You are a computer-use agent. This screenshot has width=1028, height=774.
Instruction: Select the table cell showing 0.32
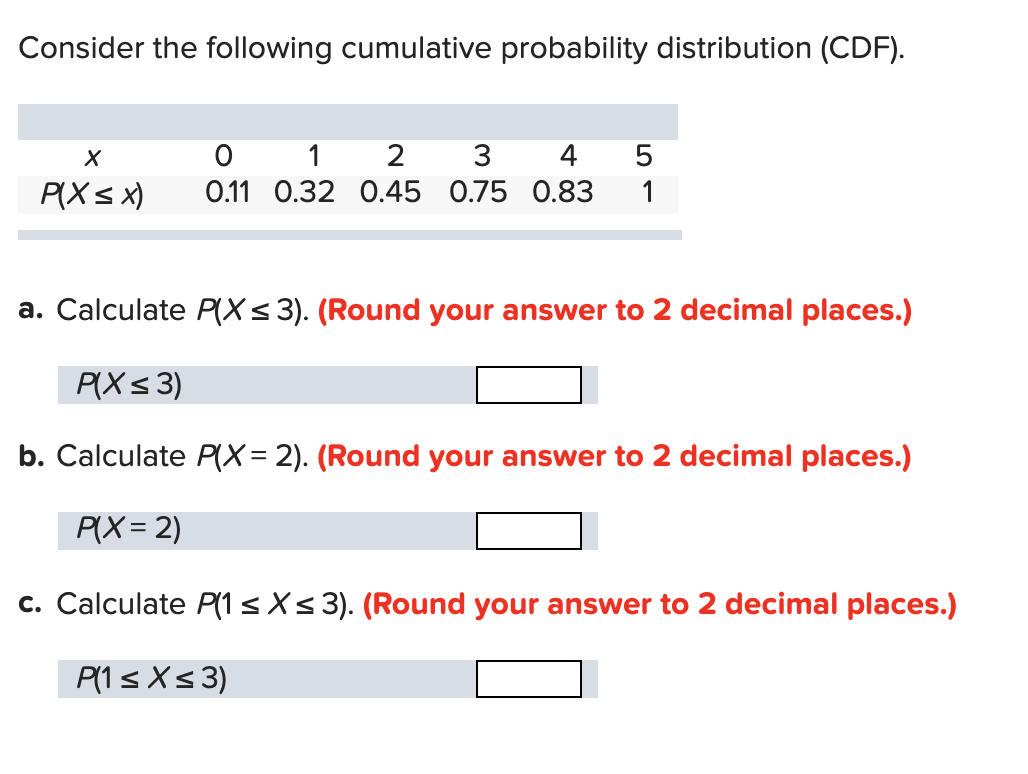pyautogui.click(x=307, y=192)
